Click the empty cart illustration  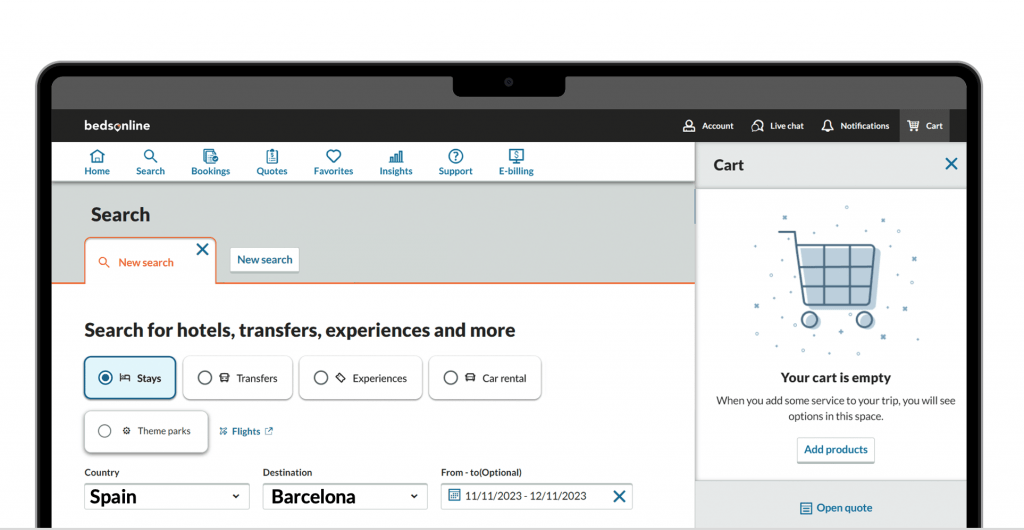click(x=837, y=279)
